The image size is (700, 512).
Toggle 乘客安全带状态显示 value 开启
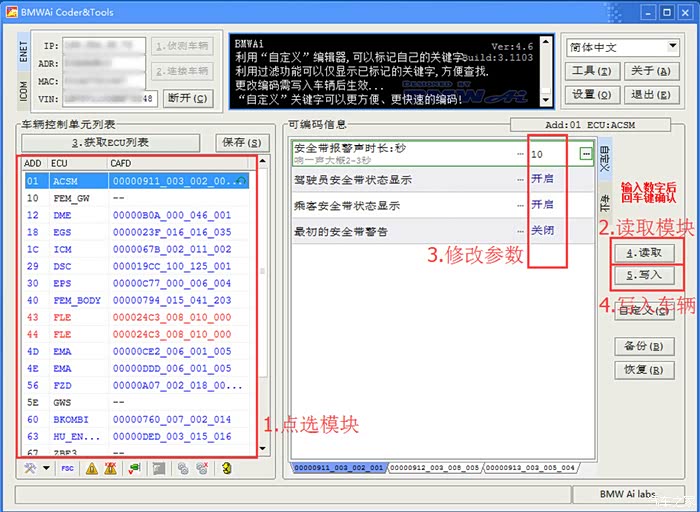pos(542,205)
